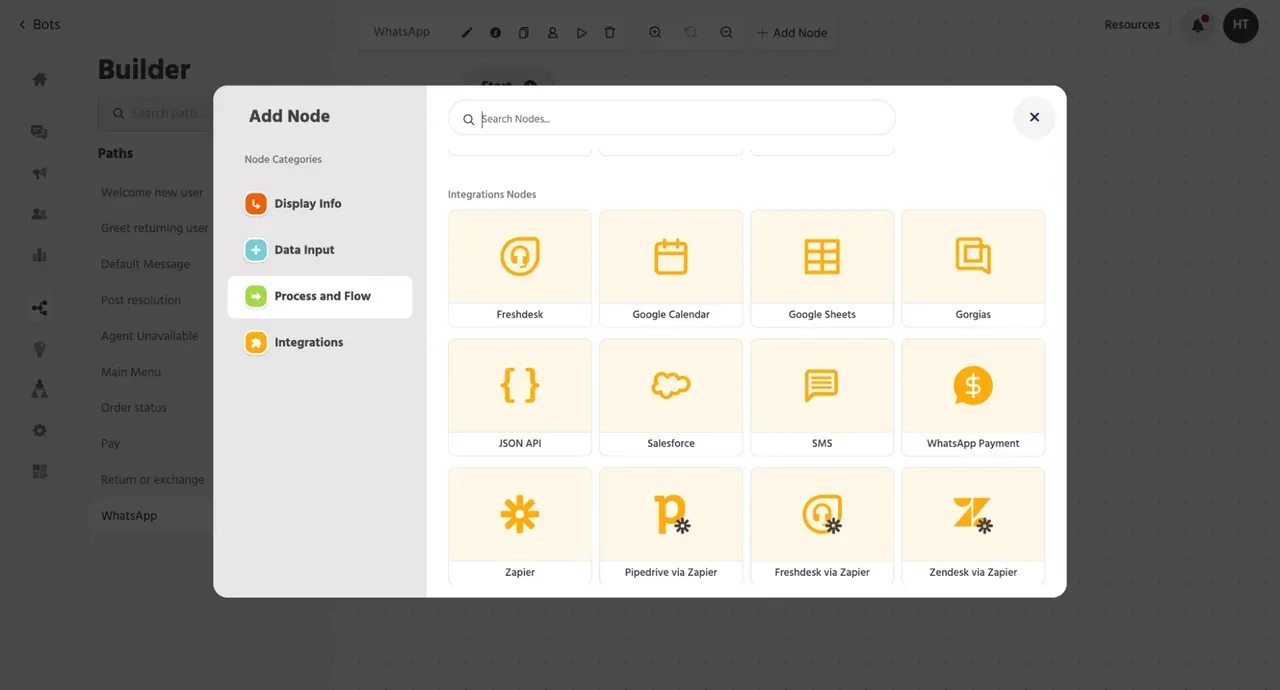This screenshot has width=1280, height=690.
Task: Open the Display Info category
Action: click(320, 204)
